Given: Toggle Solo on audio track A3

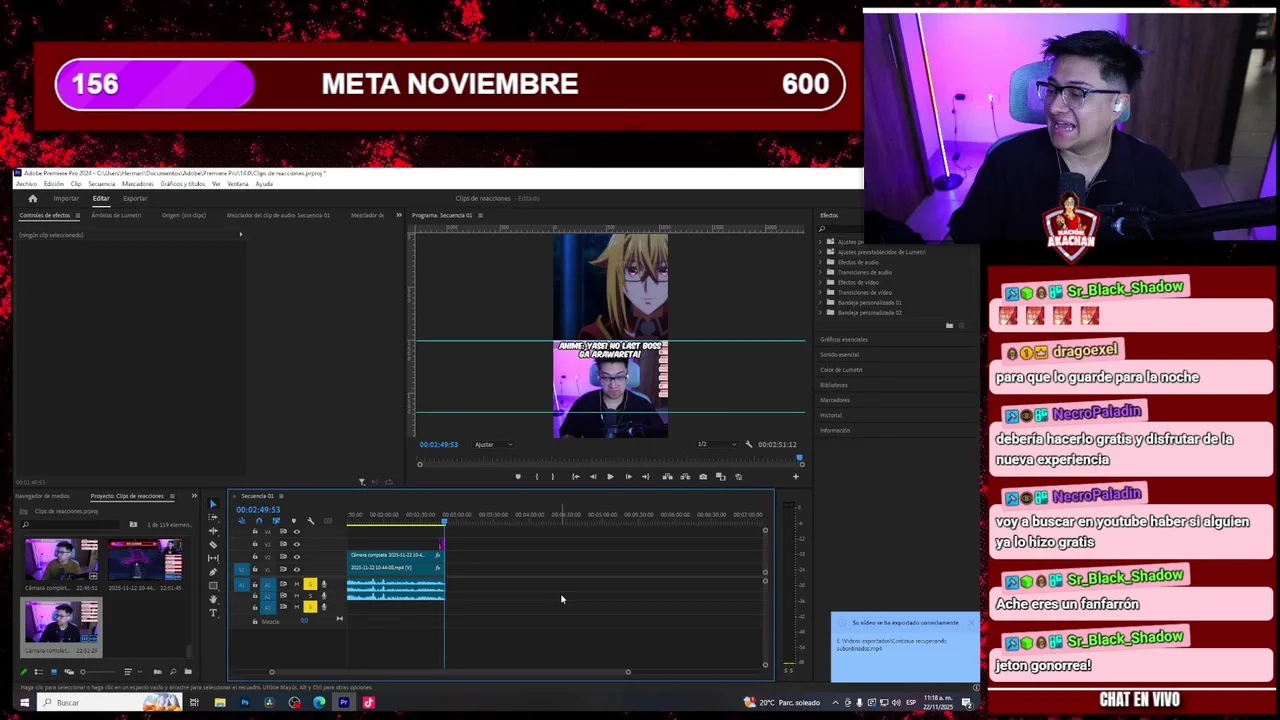Looking at the screenshot, I should point(310,607).
